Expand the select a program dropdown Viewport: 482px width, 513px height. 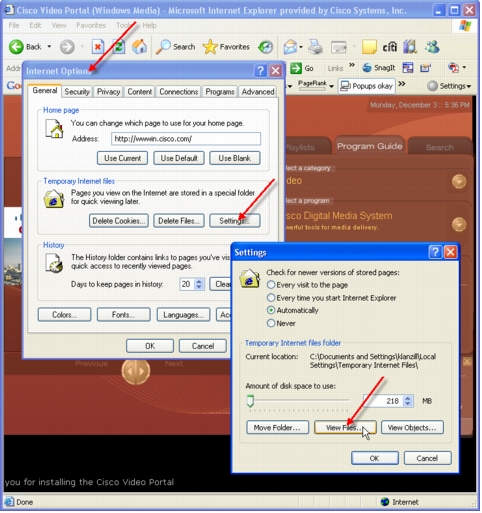459,224
